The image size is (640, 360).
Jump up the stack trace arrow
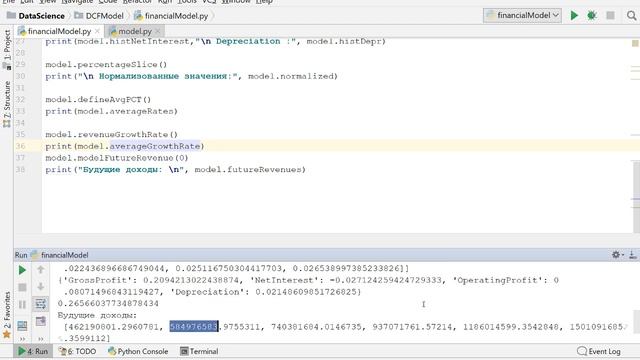pos(40,270)
